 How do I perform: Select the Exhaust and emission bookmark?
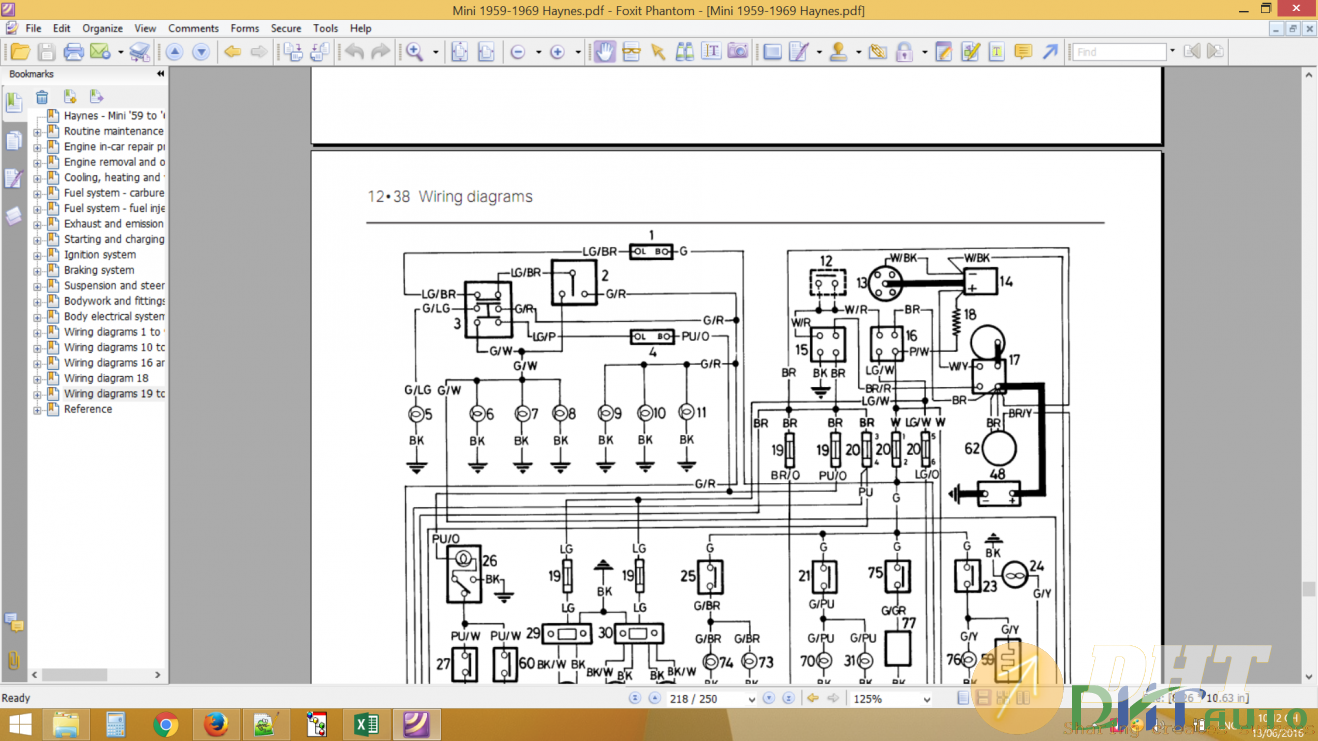114,224
